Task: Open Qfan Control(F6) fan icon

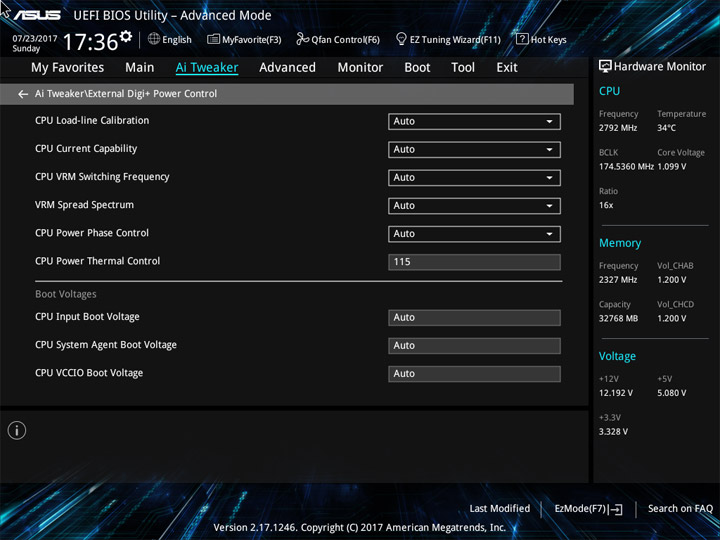Action: [302, 39]
